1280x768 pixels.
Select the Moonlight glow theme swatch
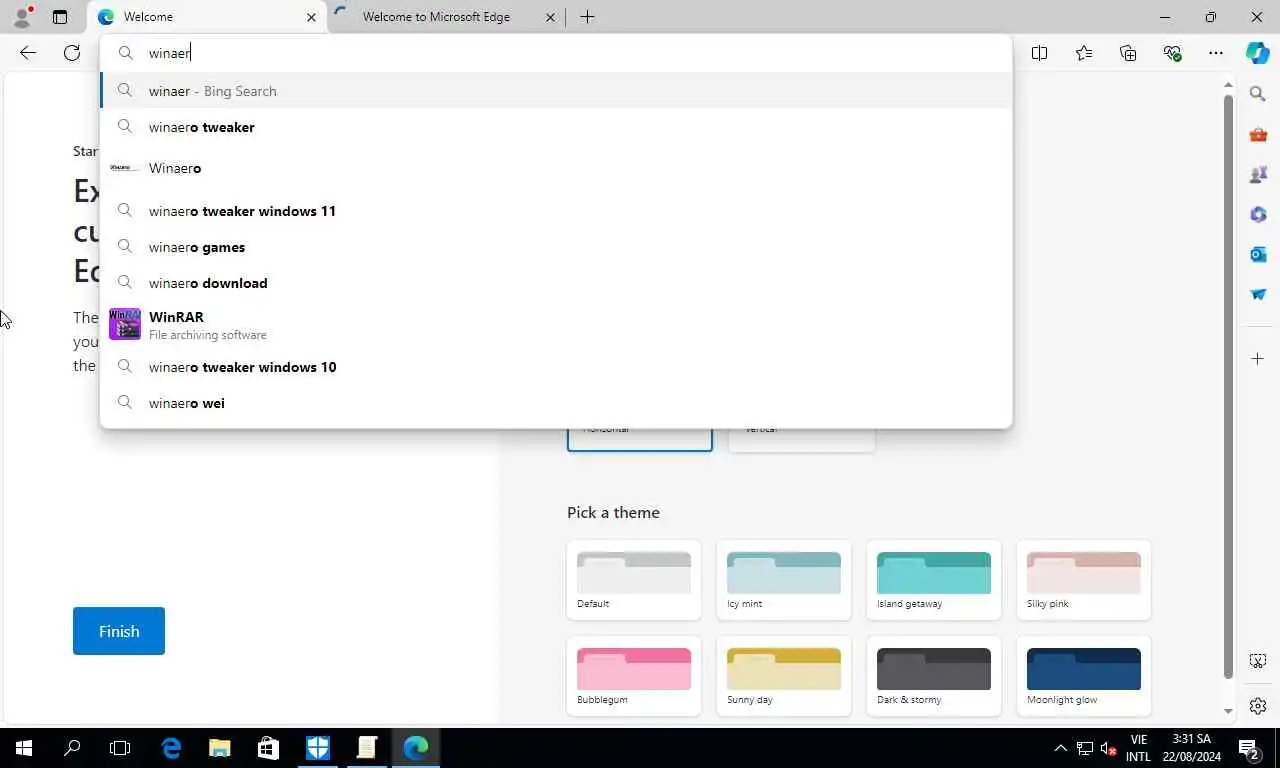1084,676
